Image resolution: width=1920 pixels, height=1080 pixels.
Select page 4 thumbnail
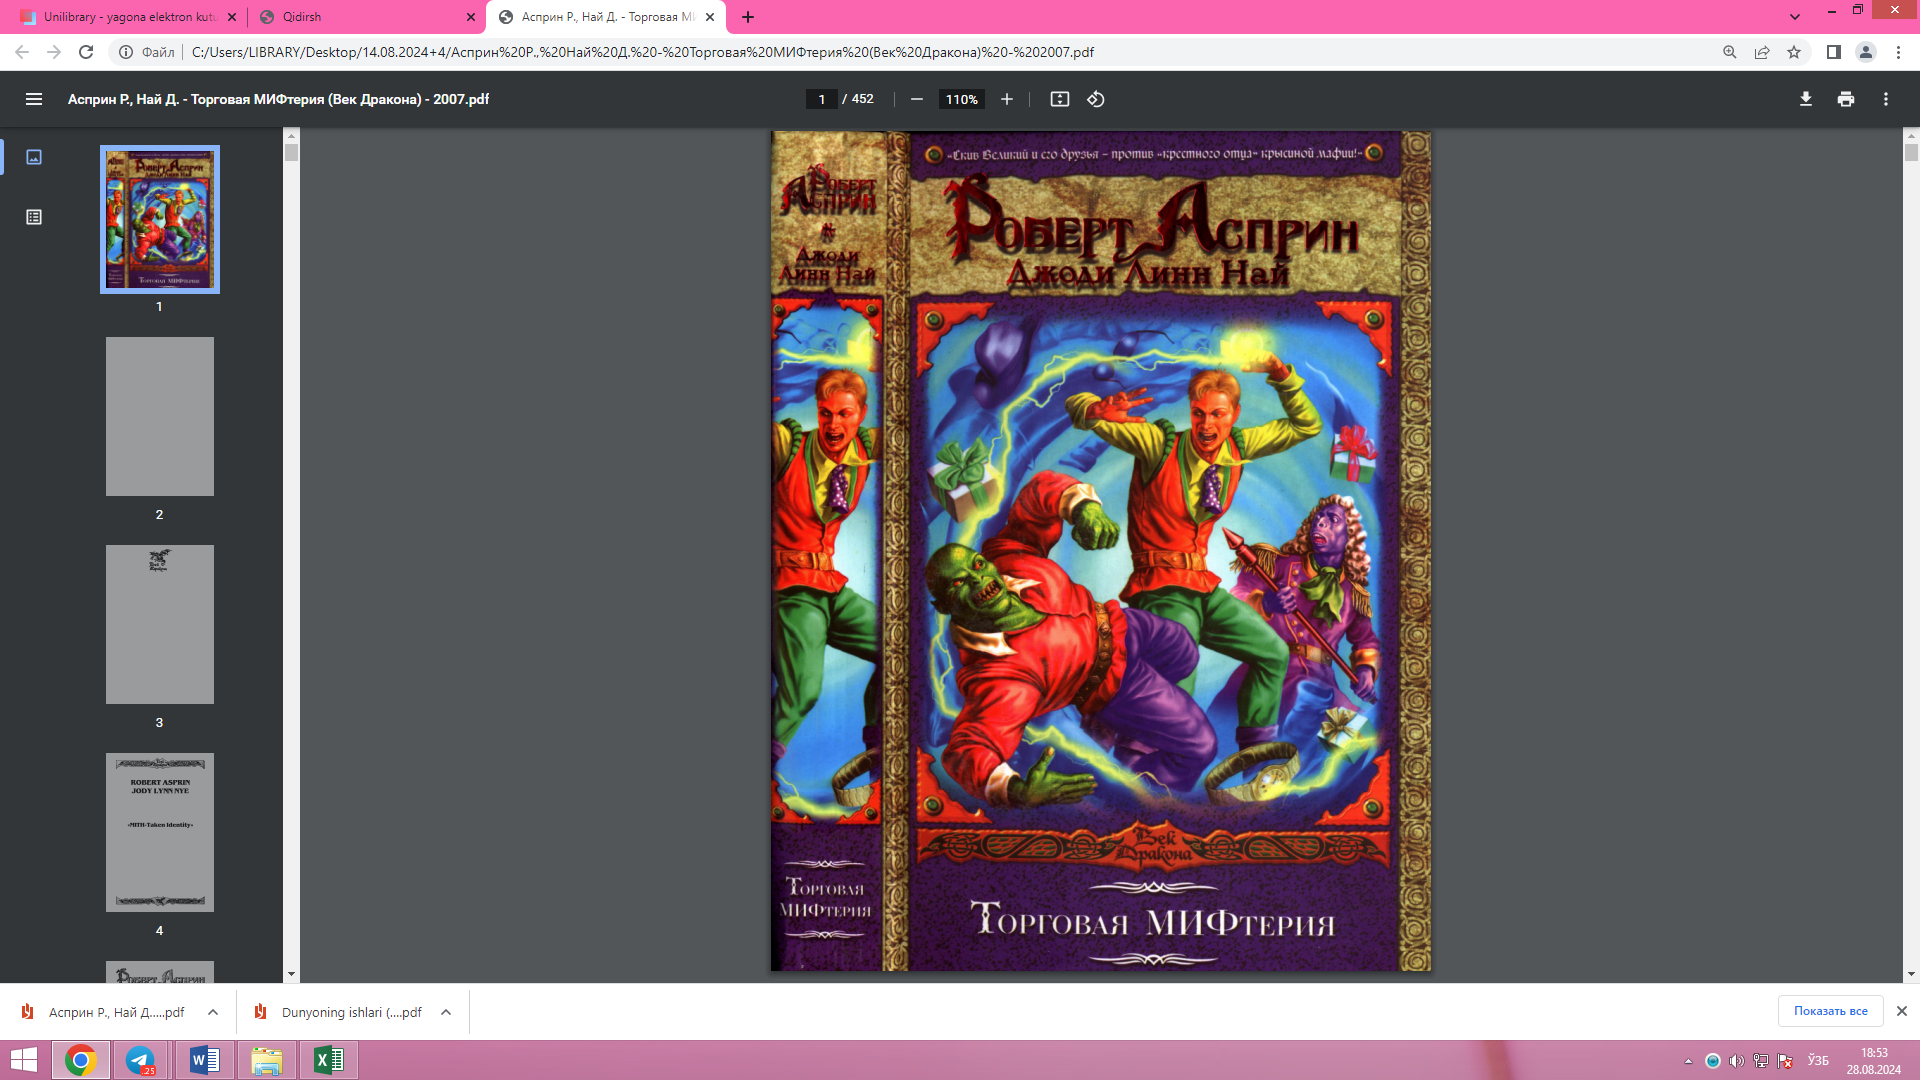tap(160, 832)
